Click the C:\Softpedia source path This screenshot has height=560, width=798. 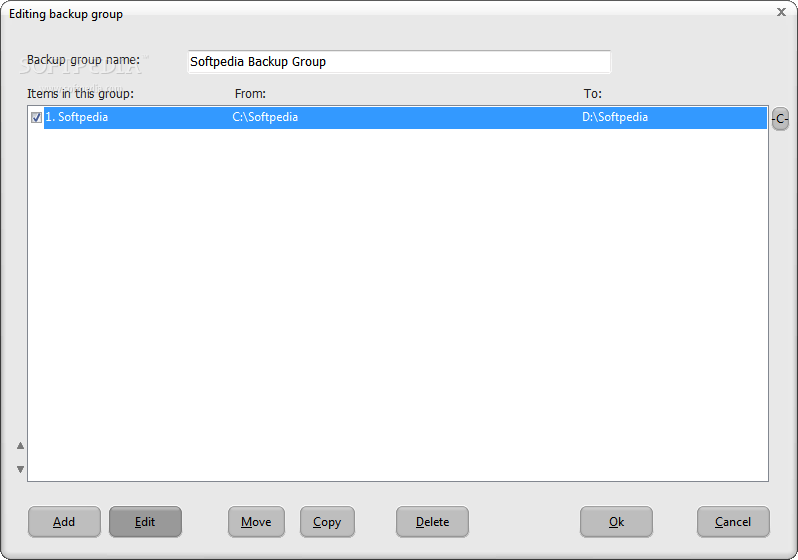[265, 117]
